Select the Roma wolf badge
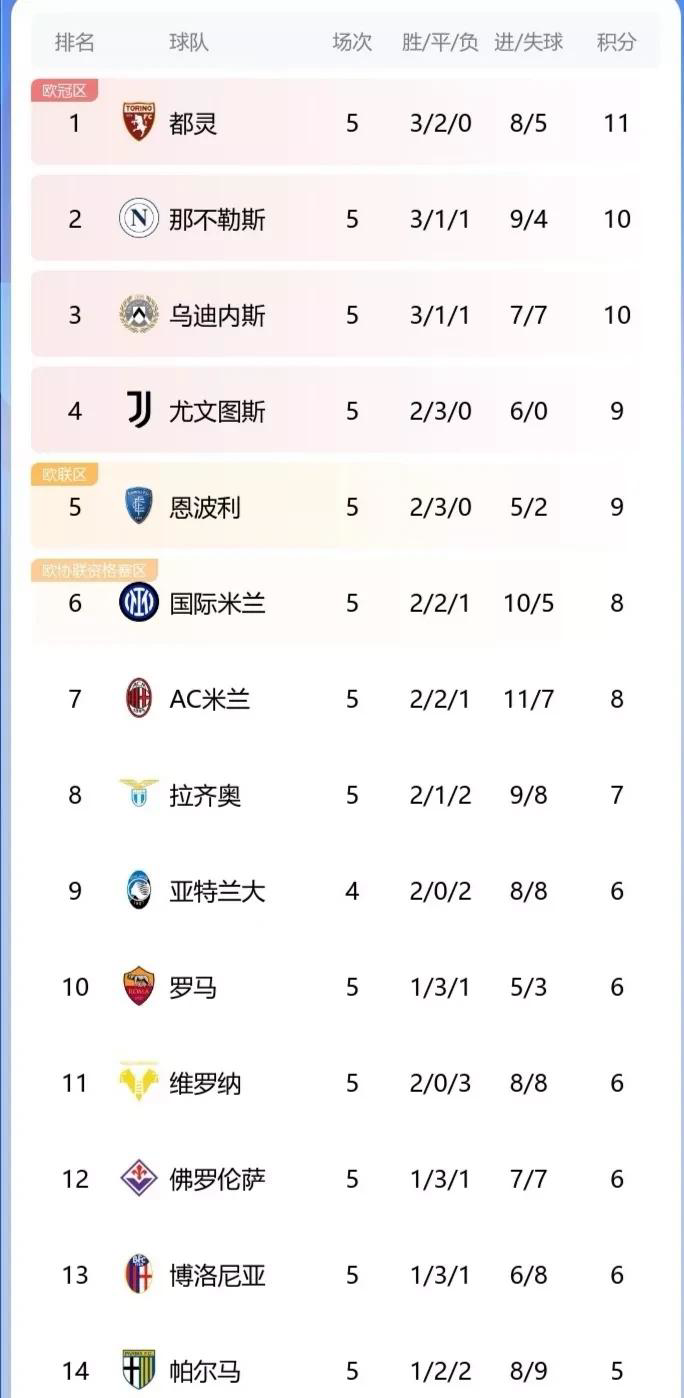Viewport: 684px width, 1398px height. (x=140, y=986)
